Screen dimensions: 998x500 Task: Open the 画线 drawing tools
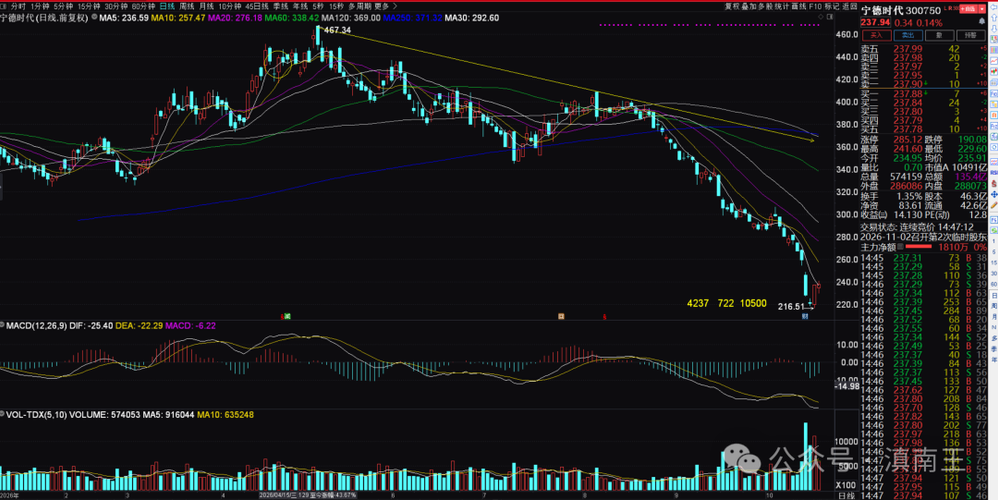click(x=799, y=6)
